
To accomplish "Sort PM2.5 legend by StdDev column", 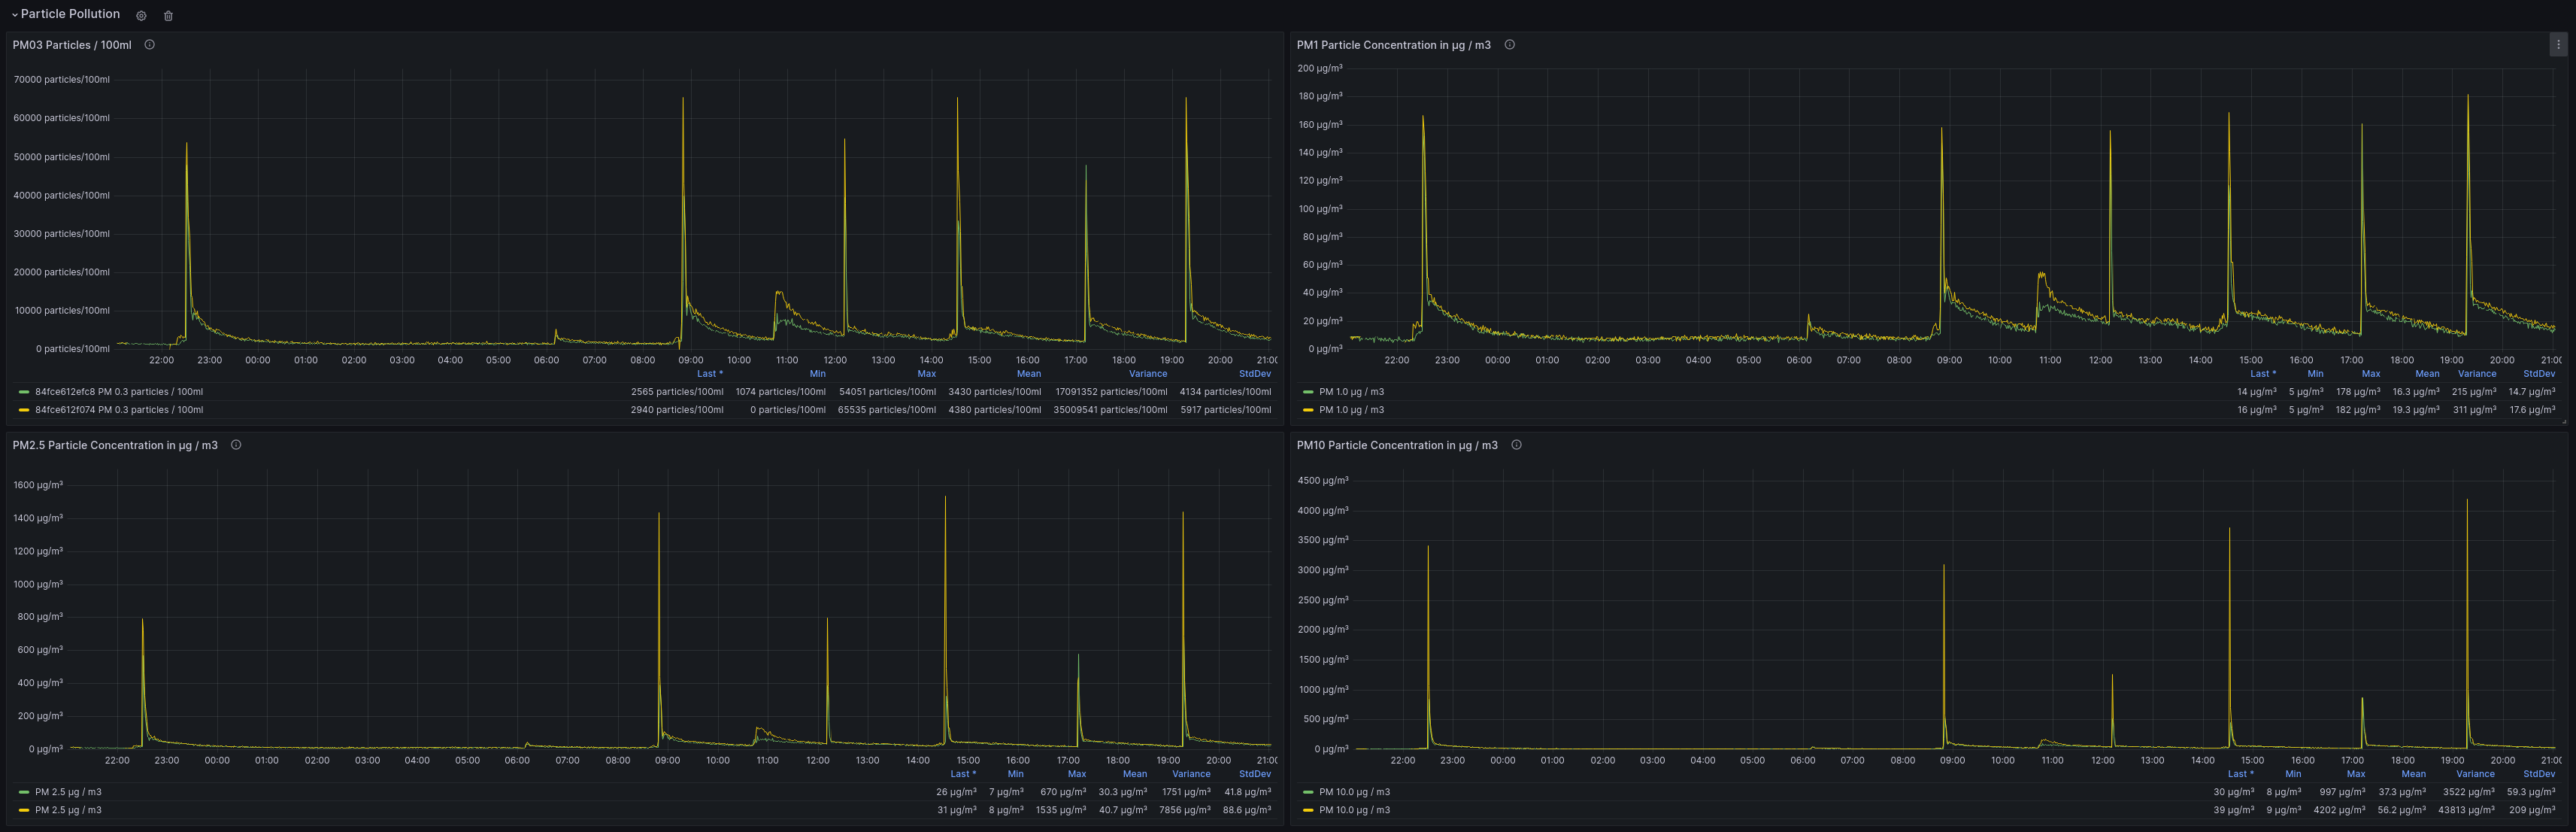I will tap(1255, 774).
